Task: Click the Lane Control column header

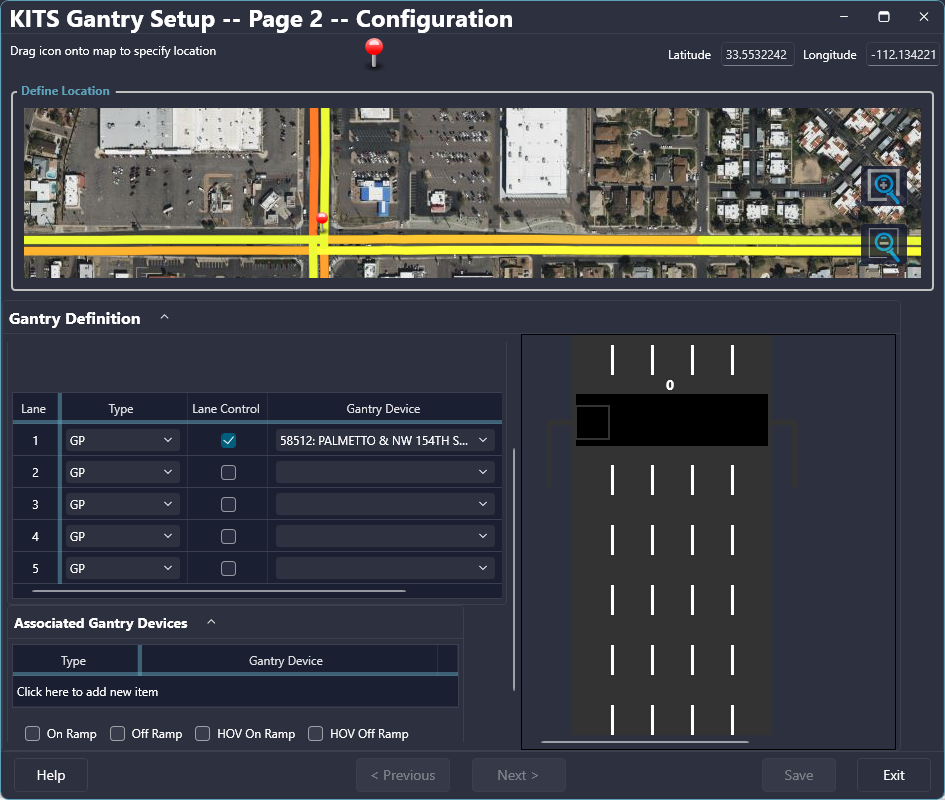Action: [226, 408]
